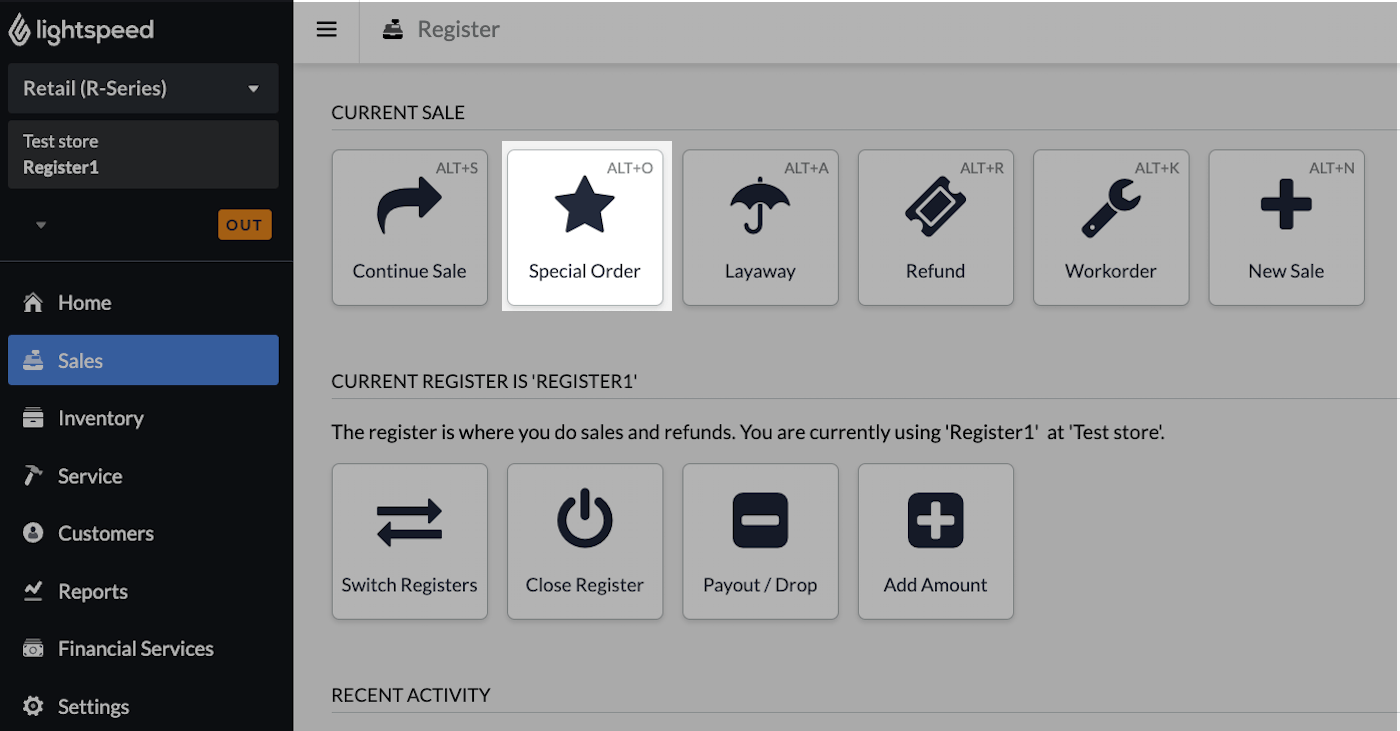Open the Test store Register1 selector
The width and height of the screenshot is (1400, 731).
[x=143, y=154]
